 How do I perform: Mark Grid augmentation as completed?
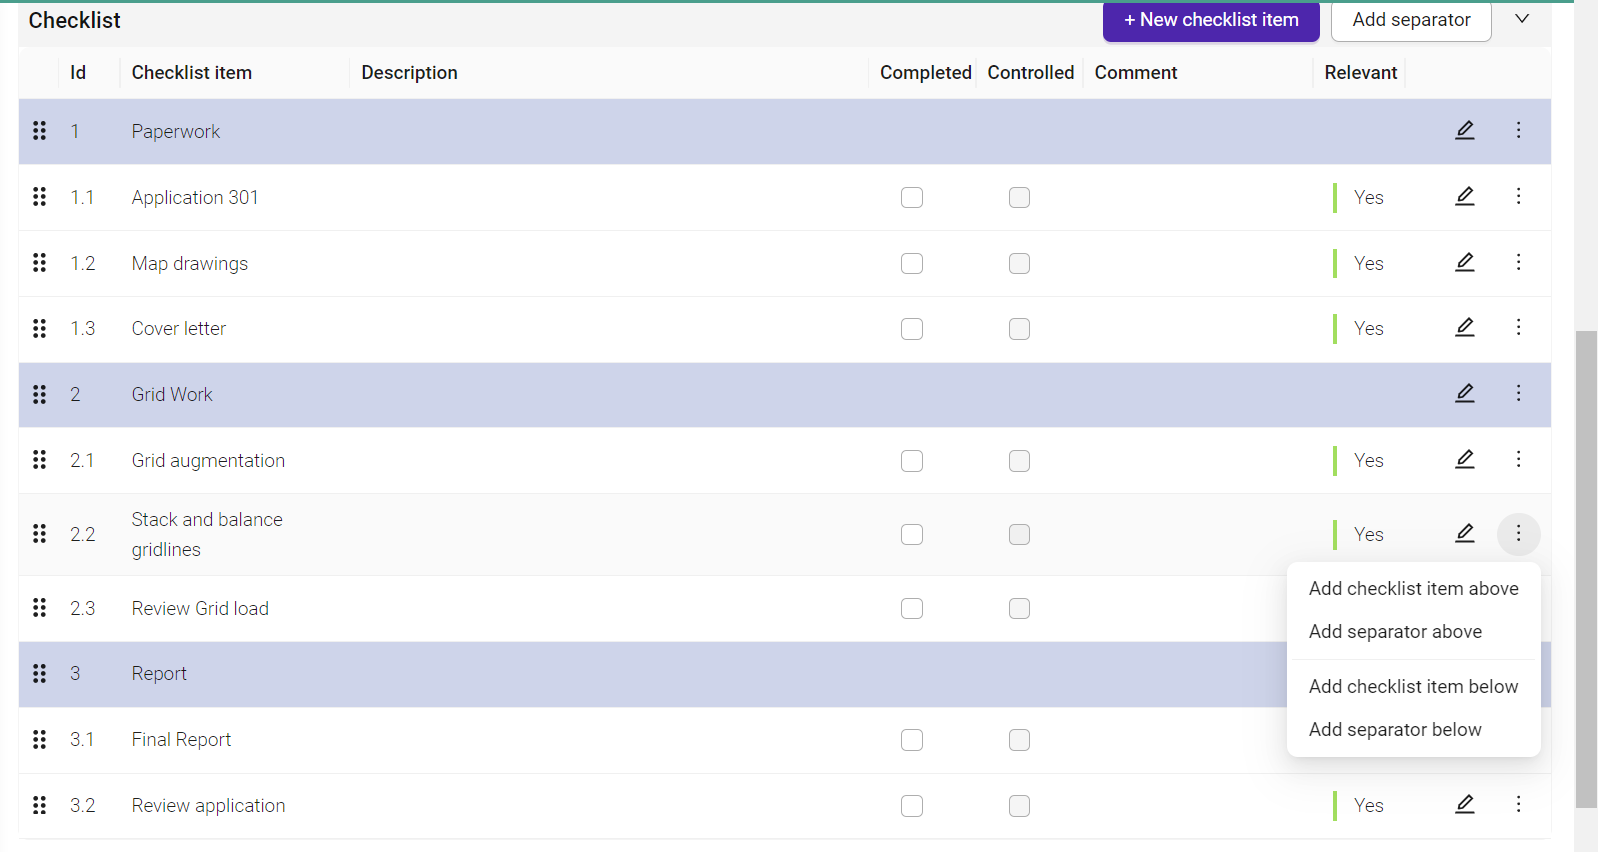911,461
